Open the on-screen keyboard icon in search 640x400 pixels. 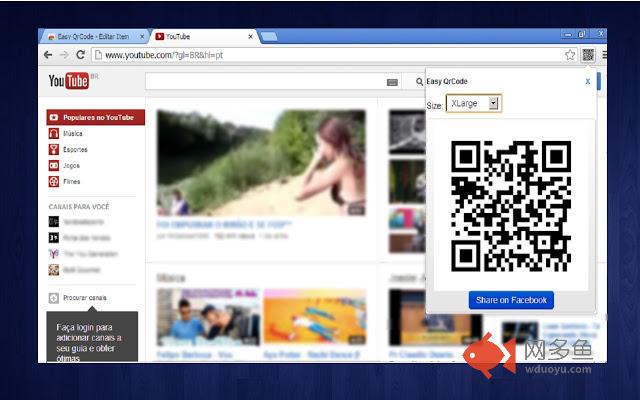(392, 82)
